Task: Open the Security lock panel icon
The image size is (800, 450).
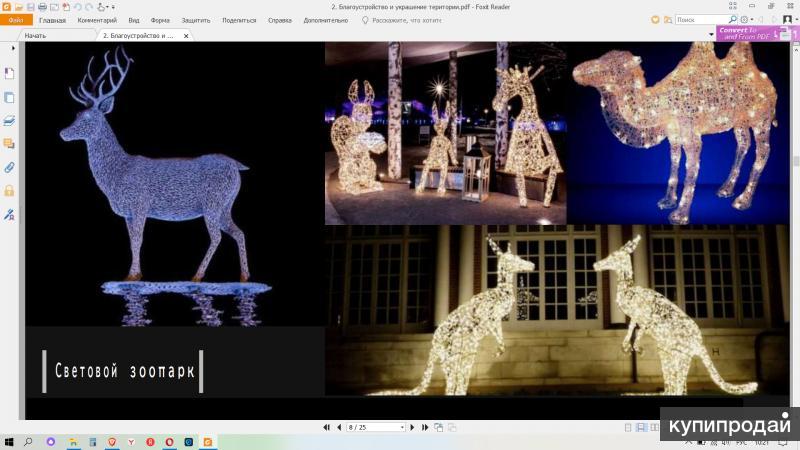Action: click(9, 191)
